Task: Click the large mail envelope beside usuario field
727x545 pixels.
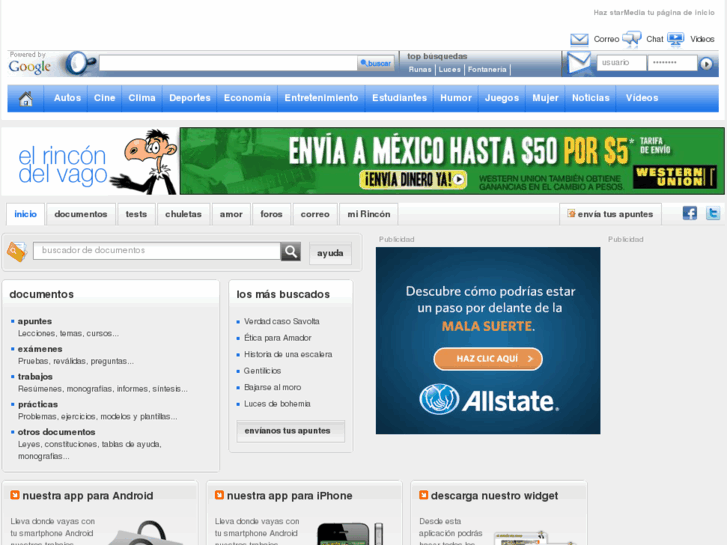Action: click(x=579, y=63)
